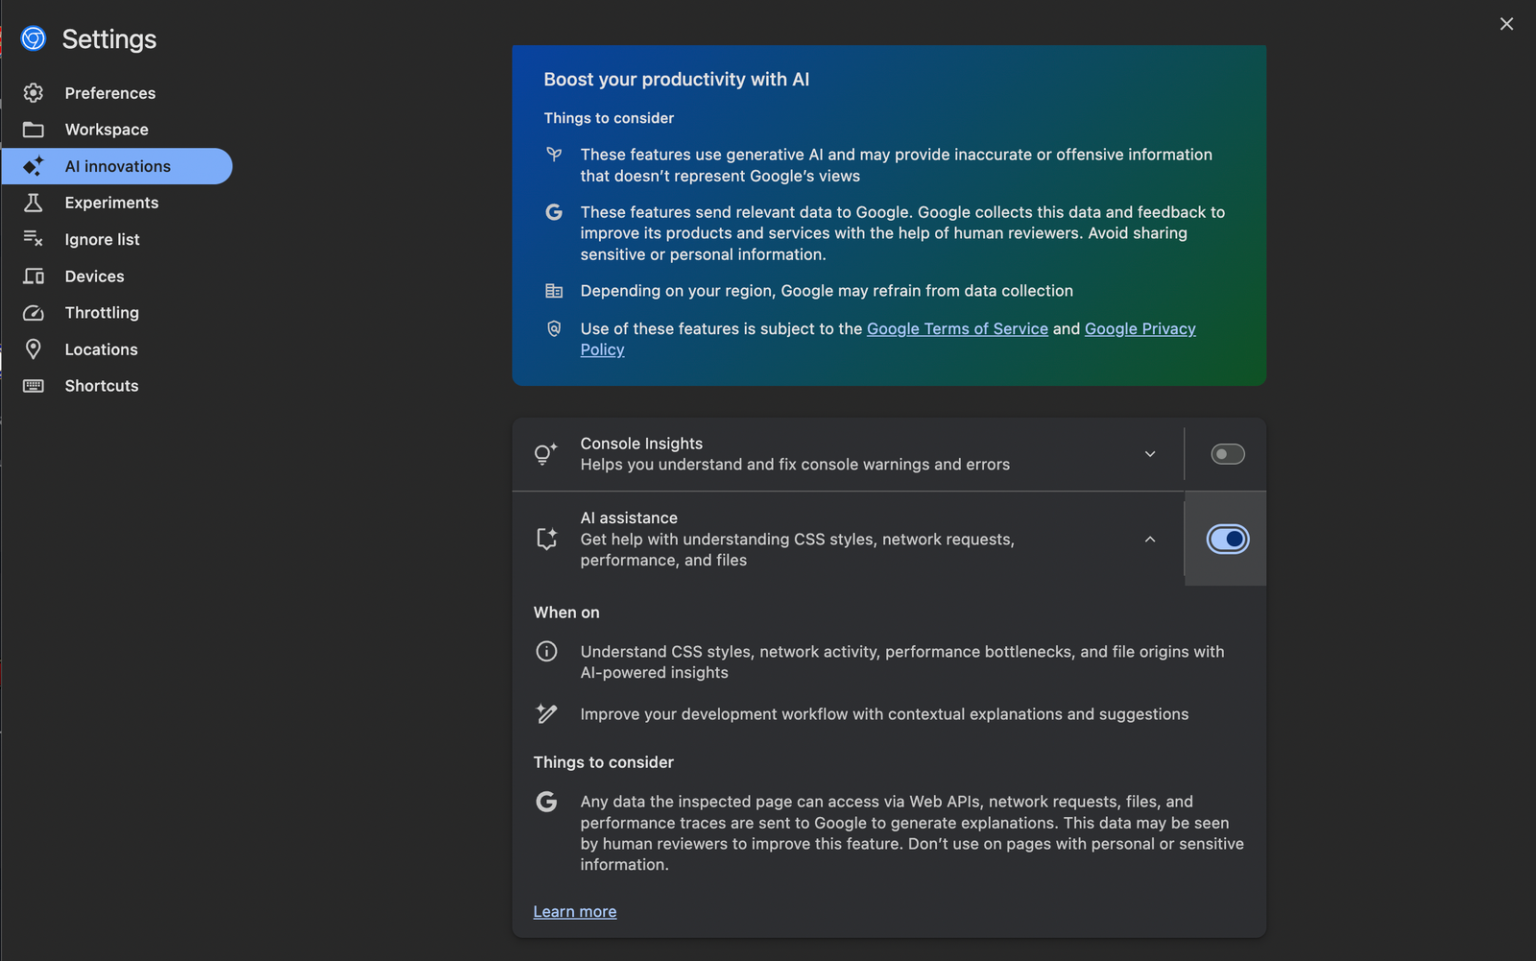Click the Google G icon in blue banner
The height and width of the screenshot is (961, 1536).
[554, 212]
